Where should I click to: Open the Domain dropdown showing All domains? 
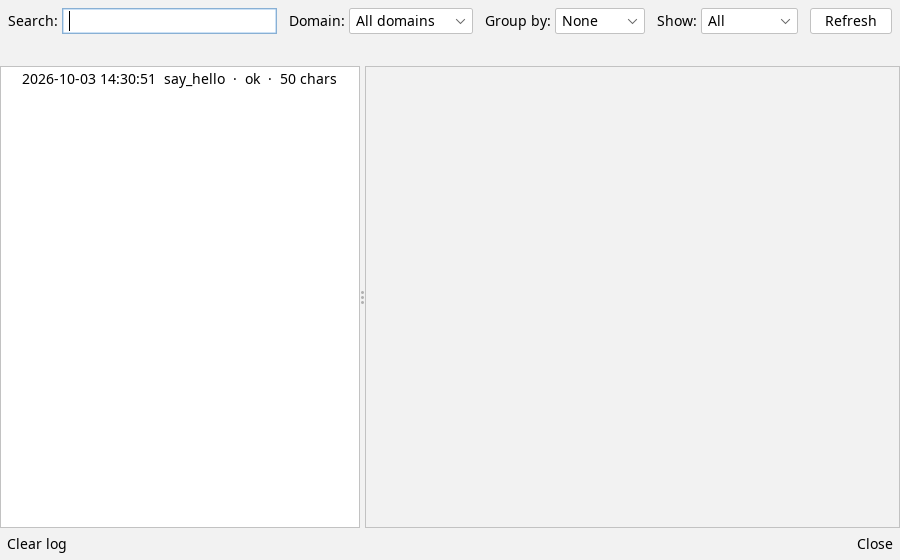pyautogui.click(x=411, y=21)
